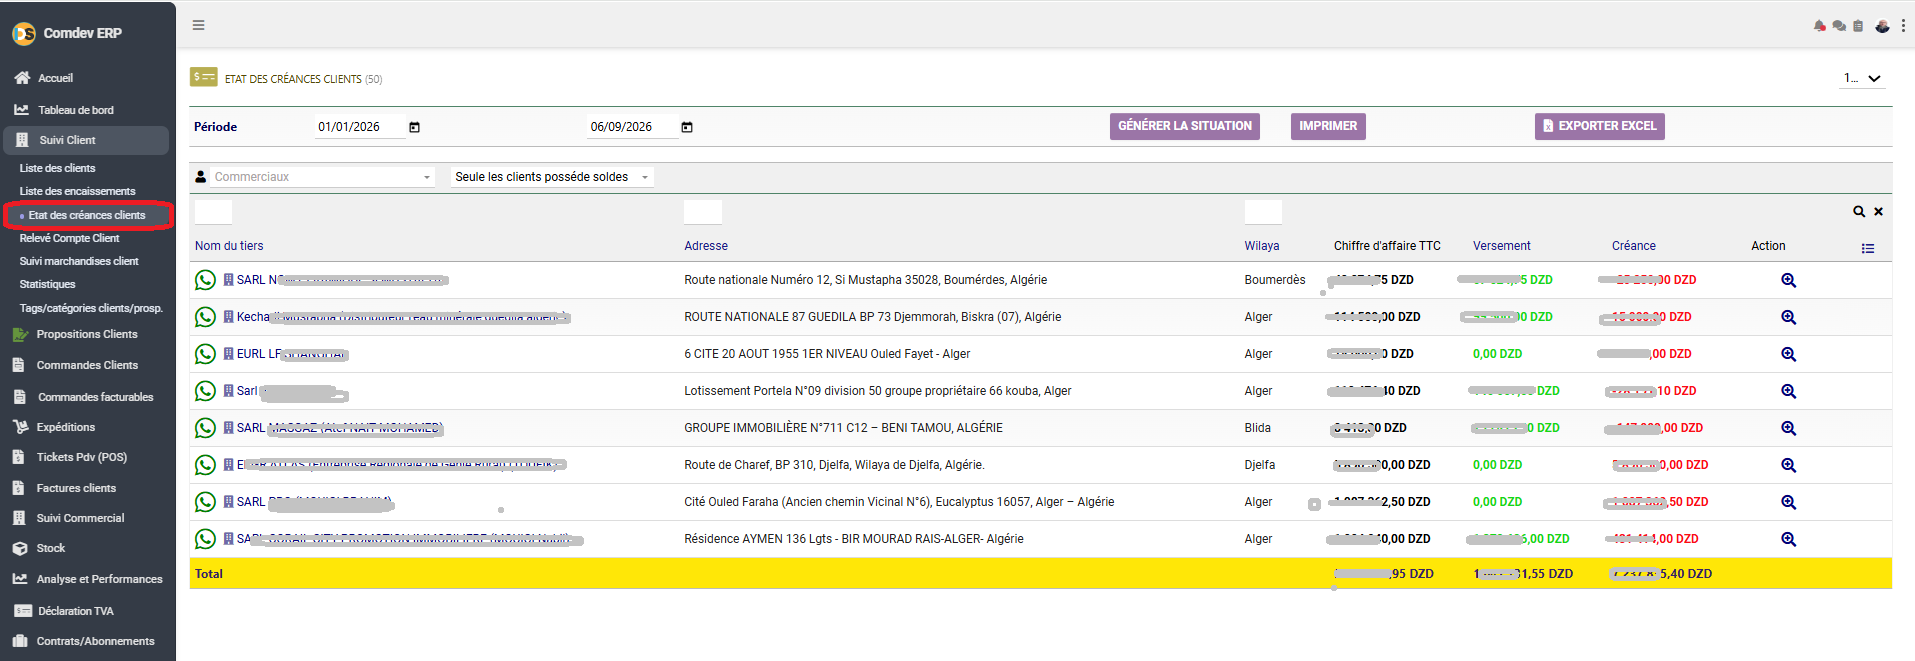Open calendar picker for start date 01/01/2026
The width and height of the screenshot is (1915, 661).
pos(414,127)
